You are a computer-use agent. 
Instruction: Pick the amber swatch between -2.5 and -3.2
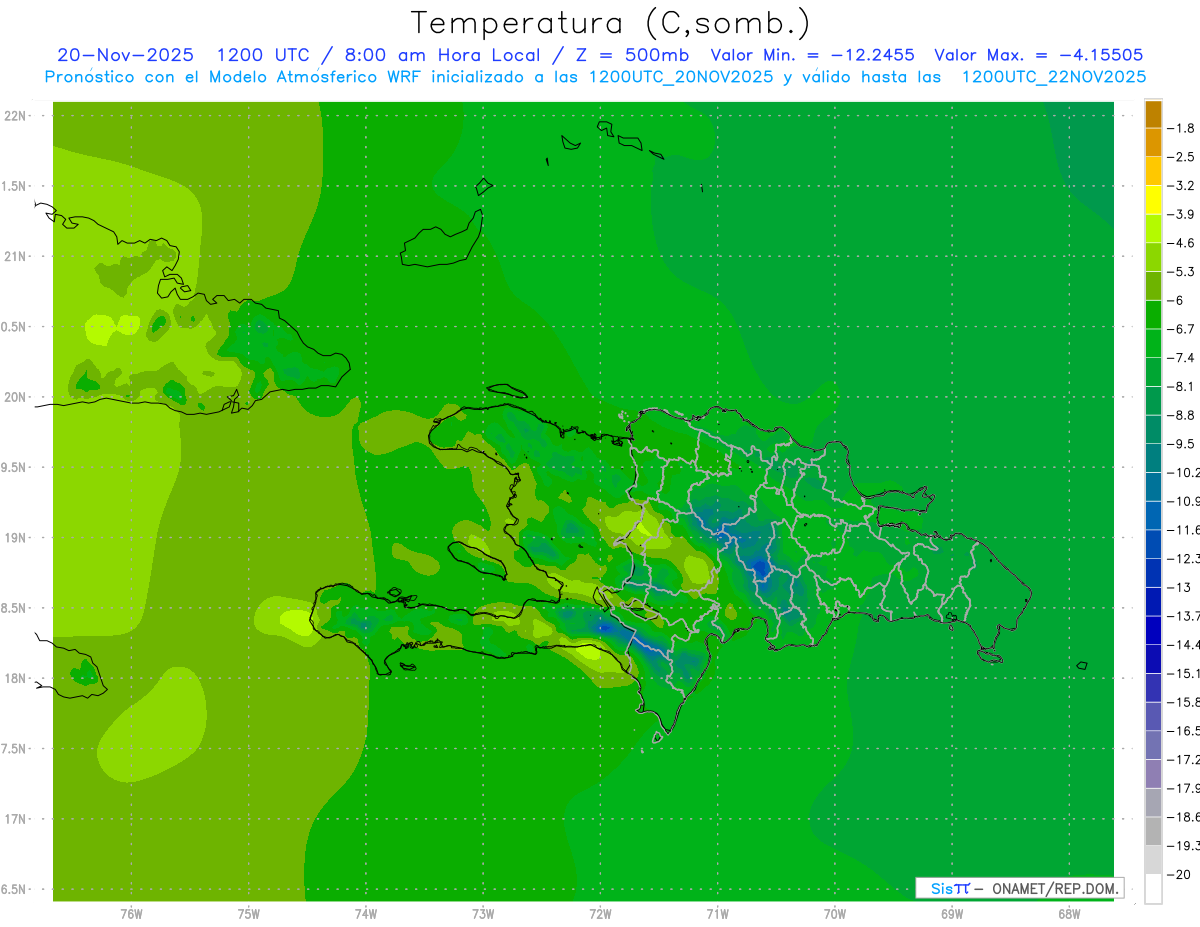tap(1153, 171)
